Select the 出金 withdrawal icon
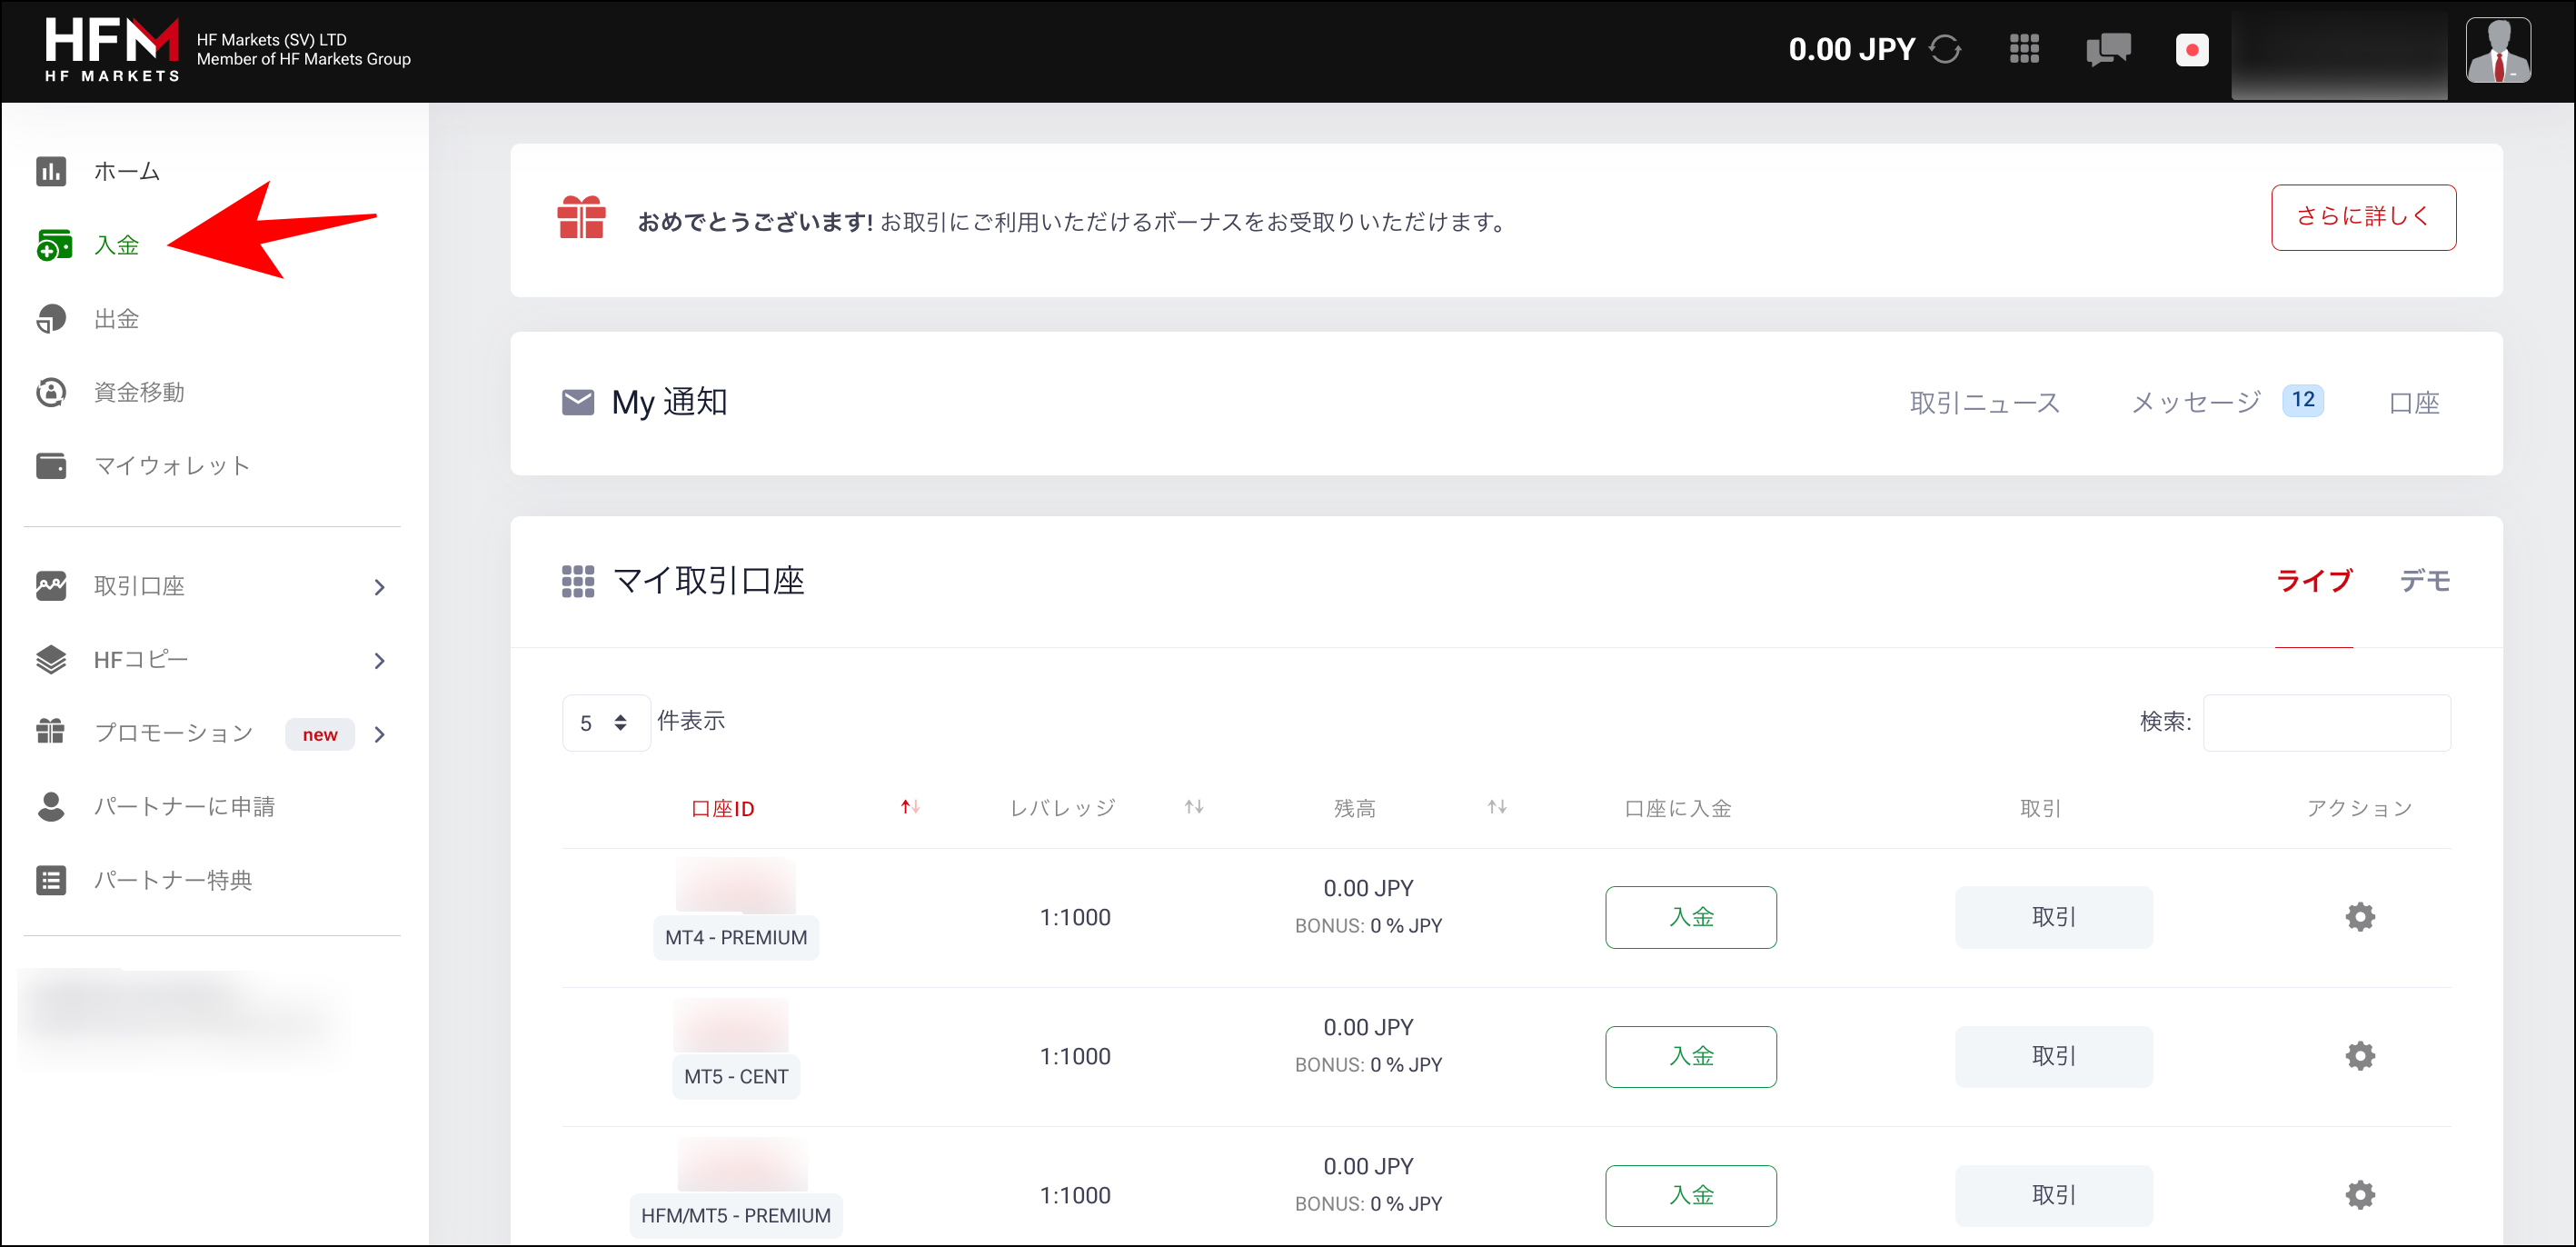This screenshot has width=2576, height=1247. [x=52, y=318]
